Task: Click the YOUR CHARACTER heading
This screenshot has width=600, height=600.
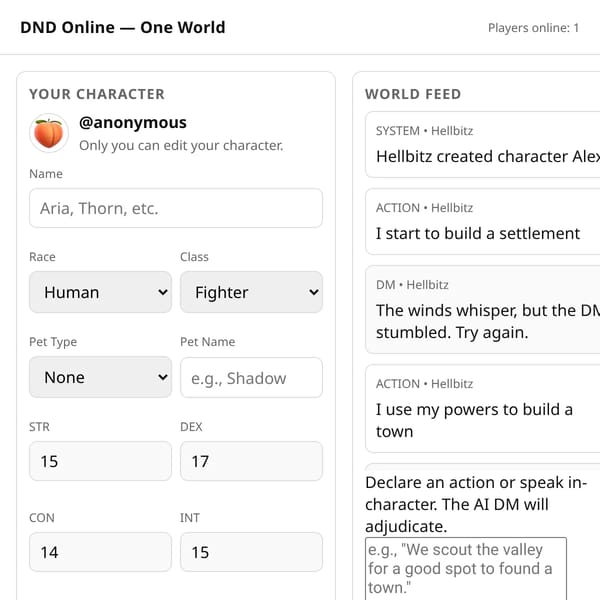Action: click(x=97, y=94)
